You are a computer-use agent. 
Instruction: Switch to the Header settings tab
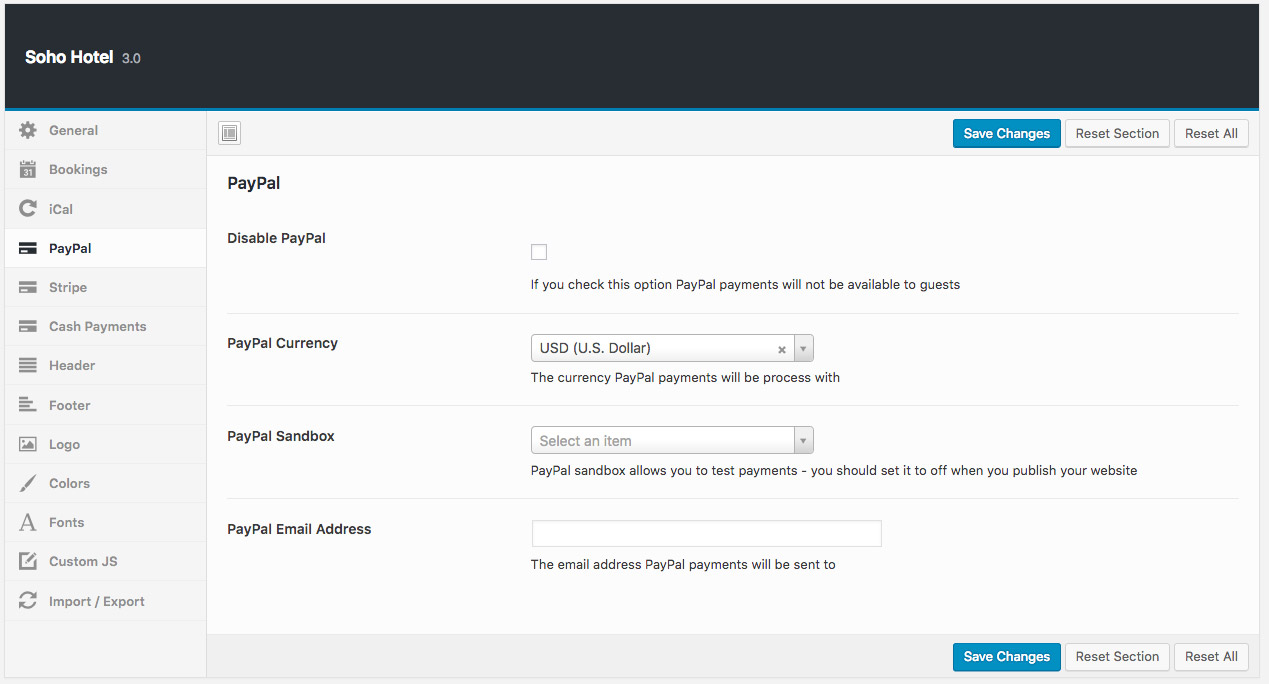click(x=72, y=365)
